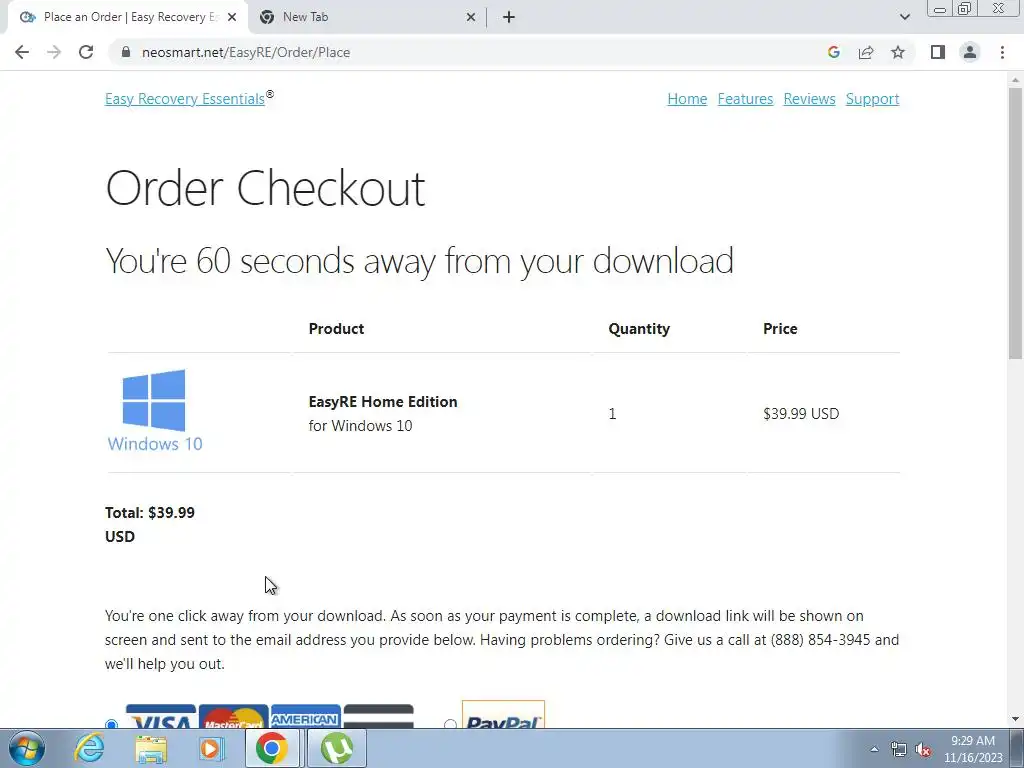This screenshot has height=768, width=1024.
Task: Click the Windows 10 product logo
Action: coord(155,411)
